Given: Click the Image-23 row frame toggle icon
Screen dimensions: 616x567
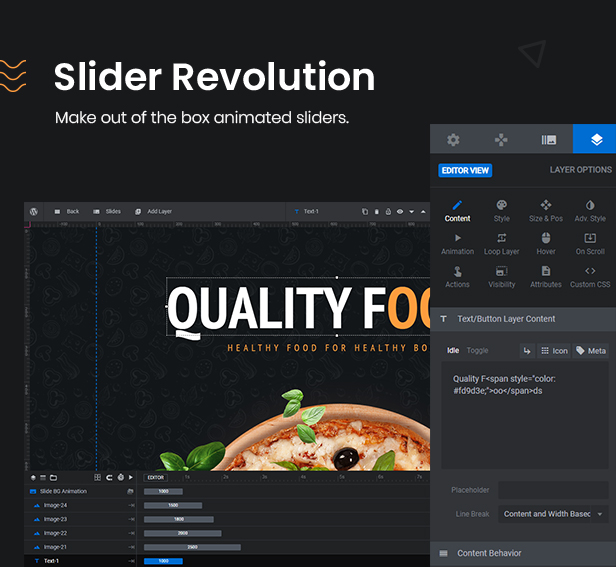Looking at the screenshot, I should click(131, 519).
